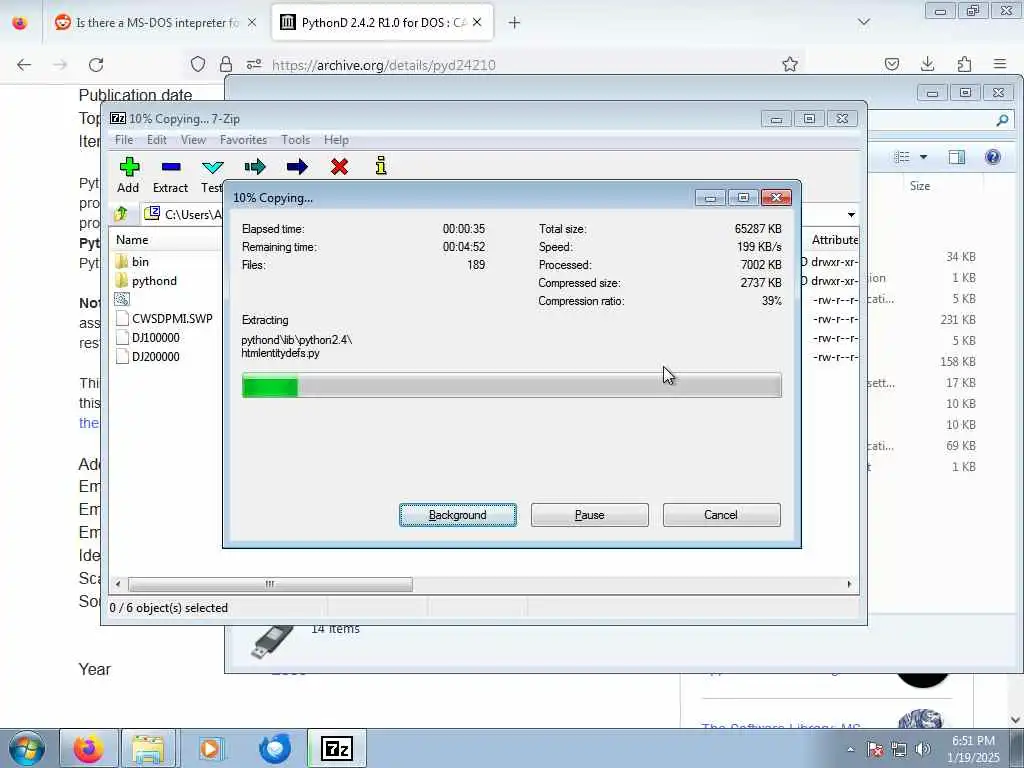
Task: Click the yellow Info icon in 7-Zip
Action: [x=381, y=166]
